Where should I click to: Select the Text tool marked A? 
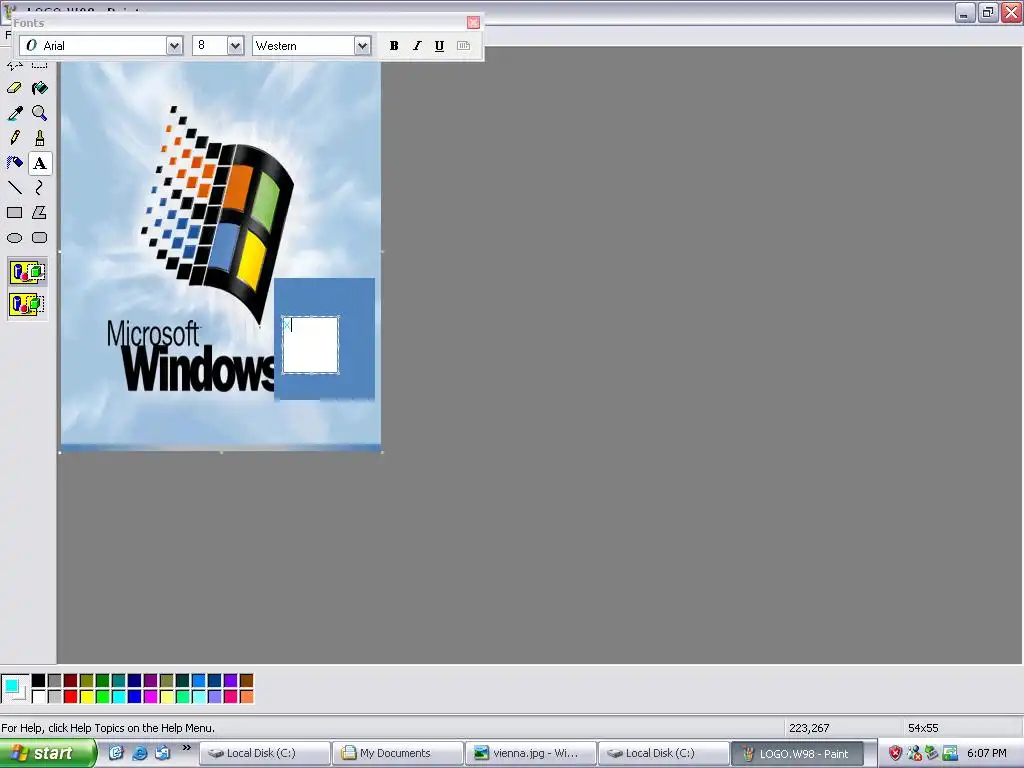39,163
